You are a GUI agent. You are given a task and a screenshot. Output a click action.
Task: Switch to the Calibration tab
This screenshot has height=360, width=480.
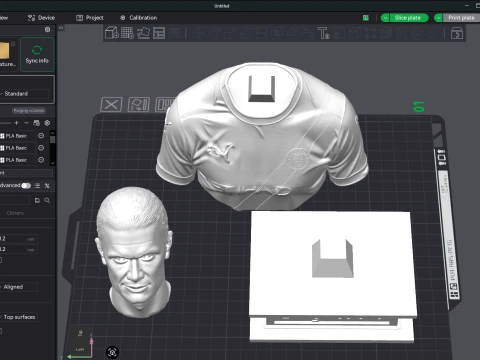138,18
